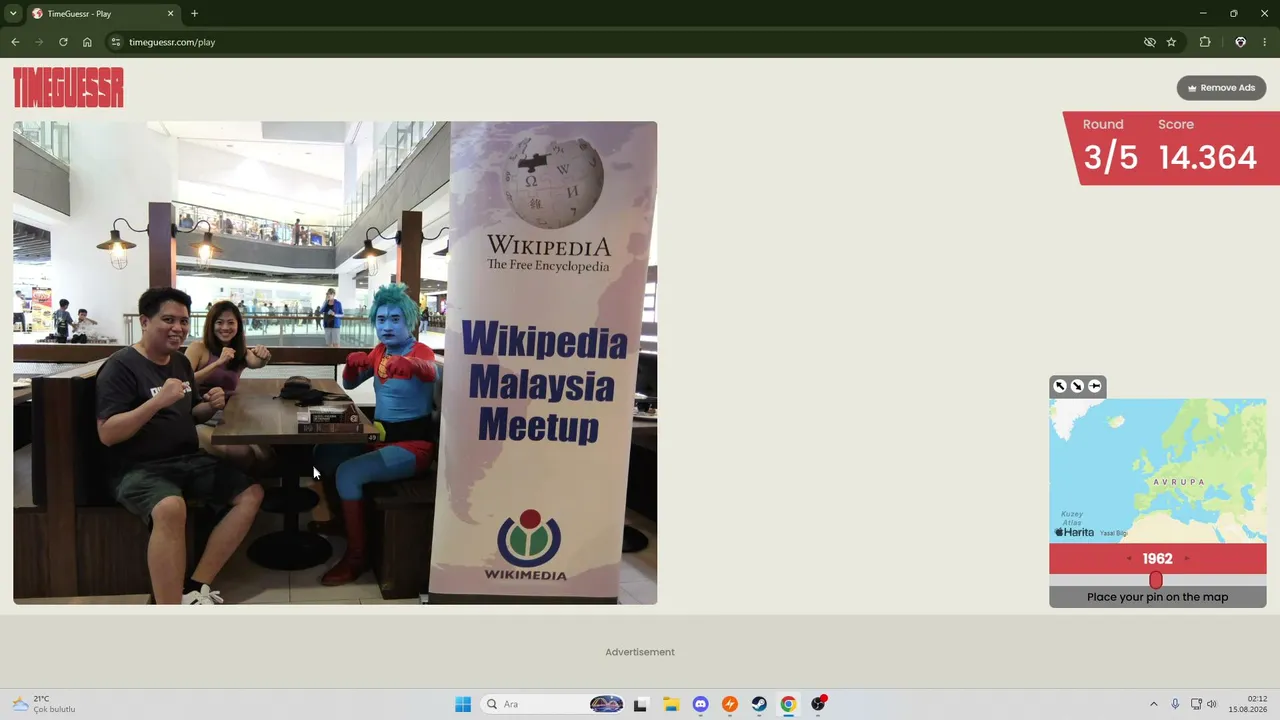Image resolution: width=1280 pixels, height=720 pixels.
Task: Open File Explorer from the taskbar
Action: tap(671, 704)
